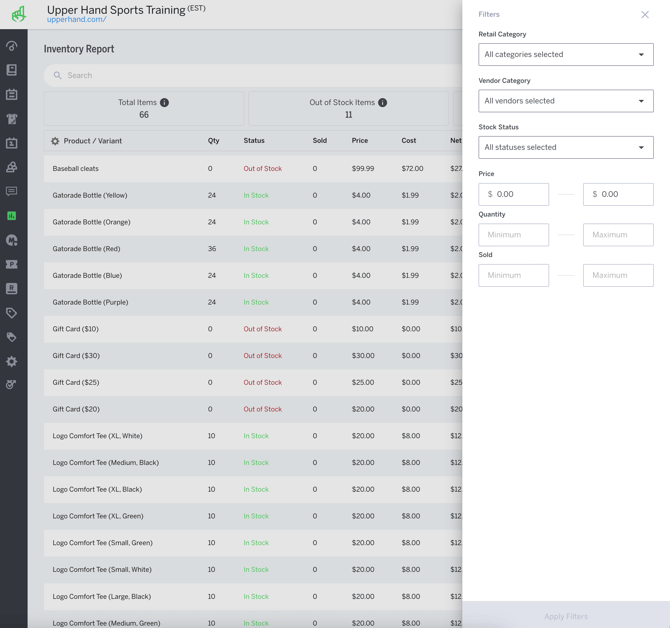
Task: Open the settings gear in sidebar
Action: tap(12, 362)
